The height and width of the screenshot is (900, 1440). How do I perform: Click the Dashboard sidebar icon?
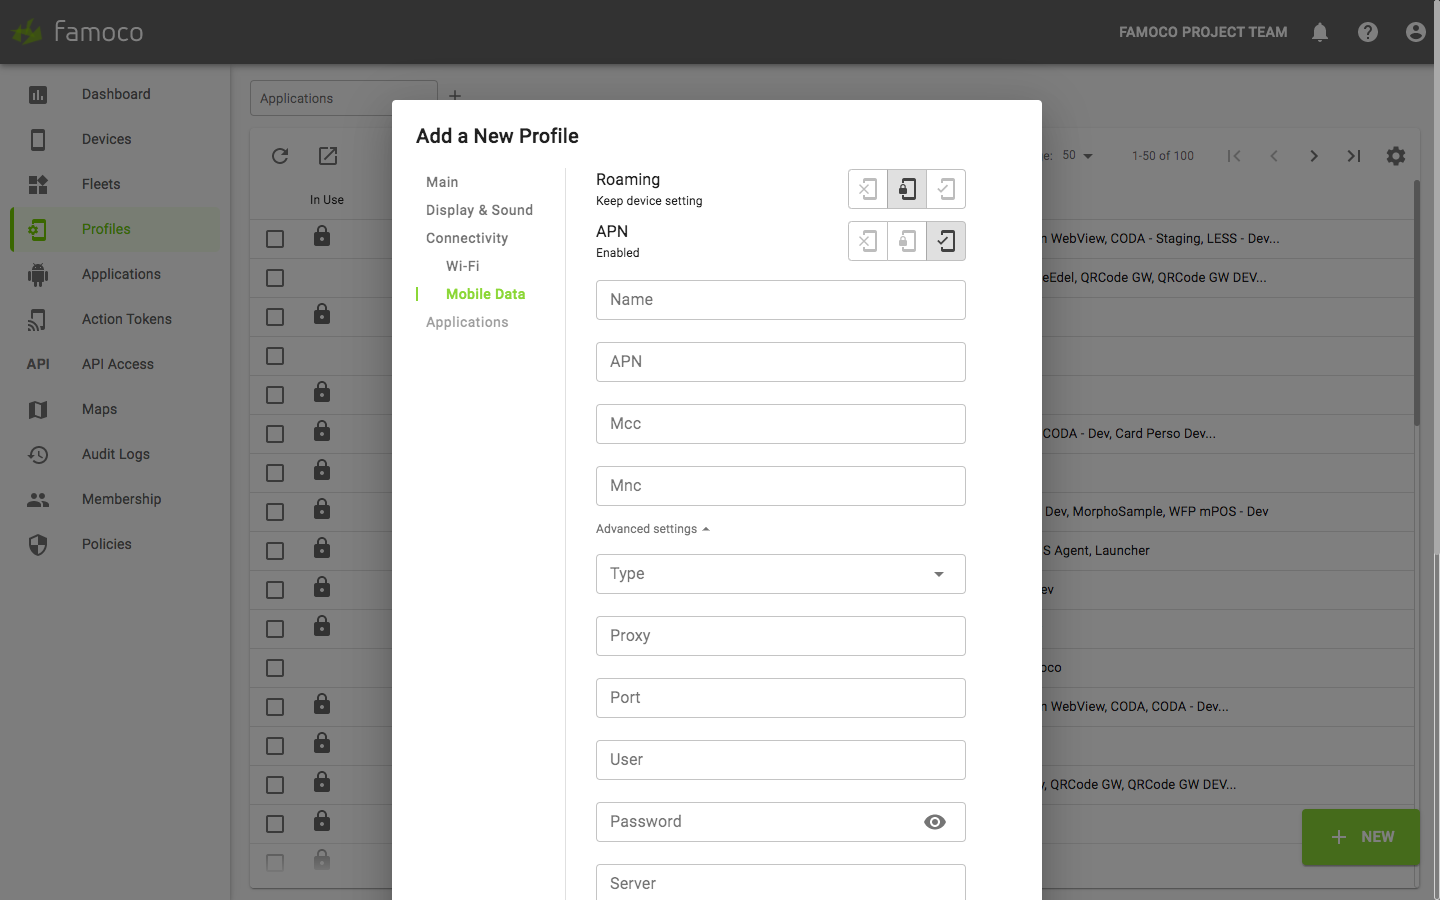click(x=38, y=95)
